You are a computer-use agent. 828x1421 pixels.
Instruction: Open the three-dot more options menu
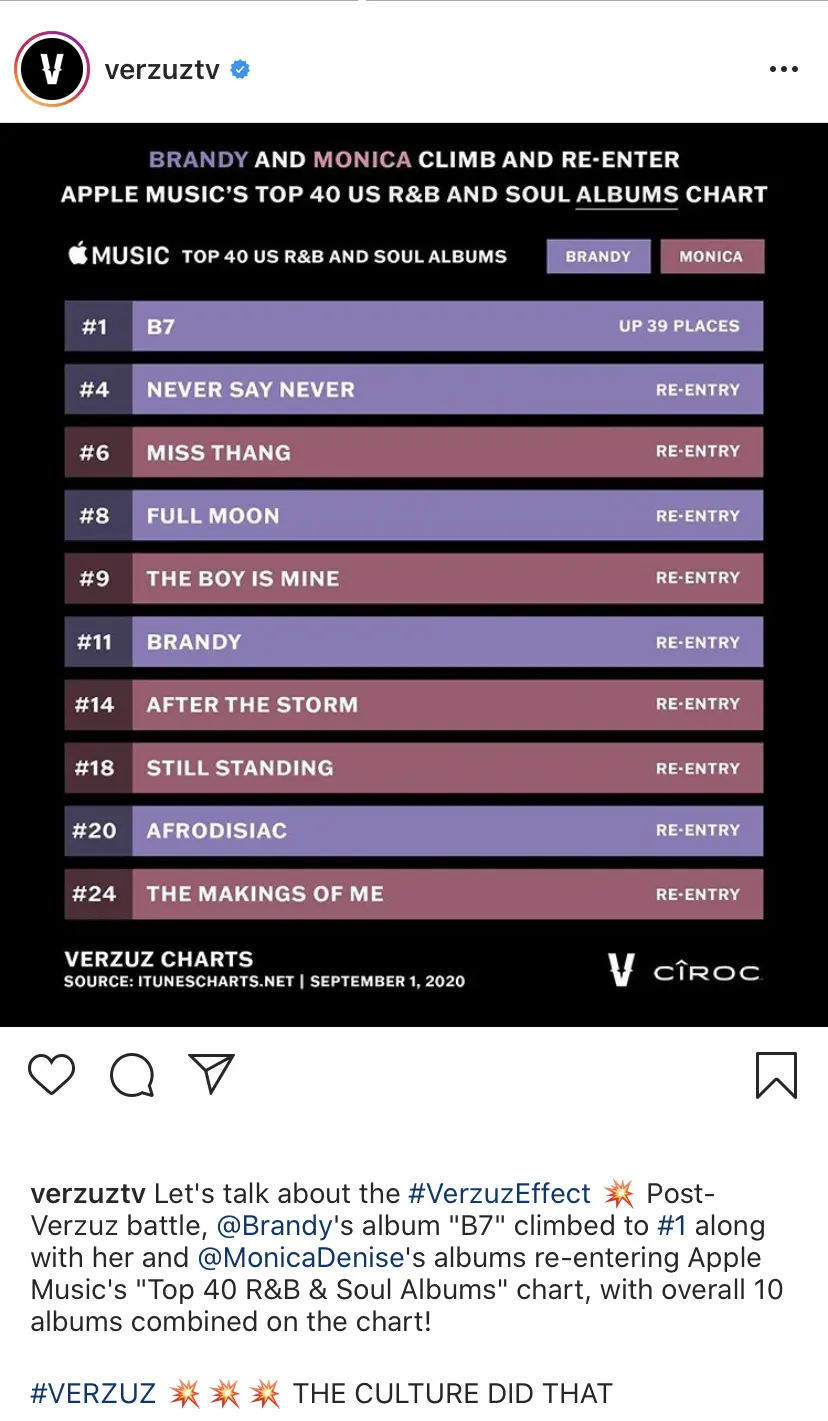pos(784,69)
